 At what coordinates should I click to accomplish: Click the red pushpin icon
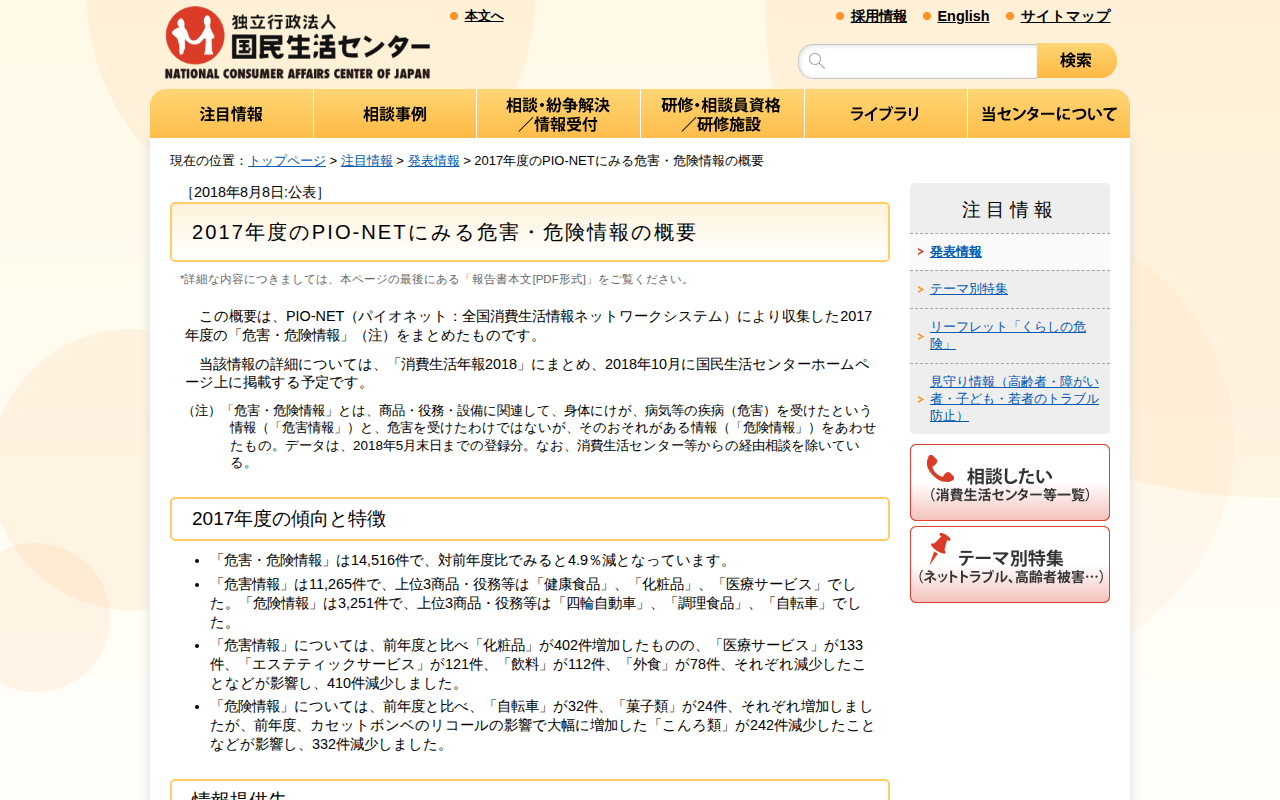point(939,548)
